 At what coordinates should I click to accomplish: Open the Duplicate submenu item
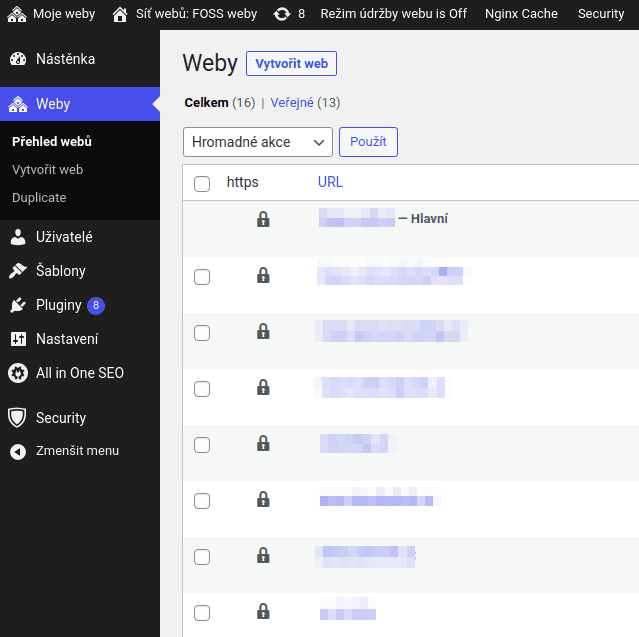(x=39, y=198)
